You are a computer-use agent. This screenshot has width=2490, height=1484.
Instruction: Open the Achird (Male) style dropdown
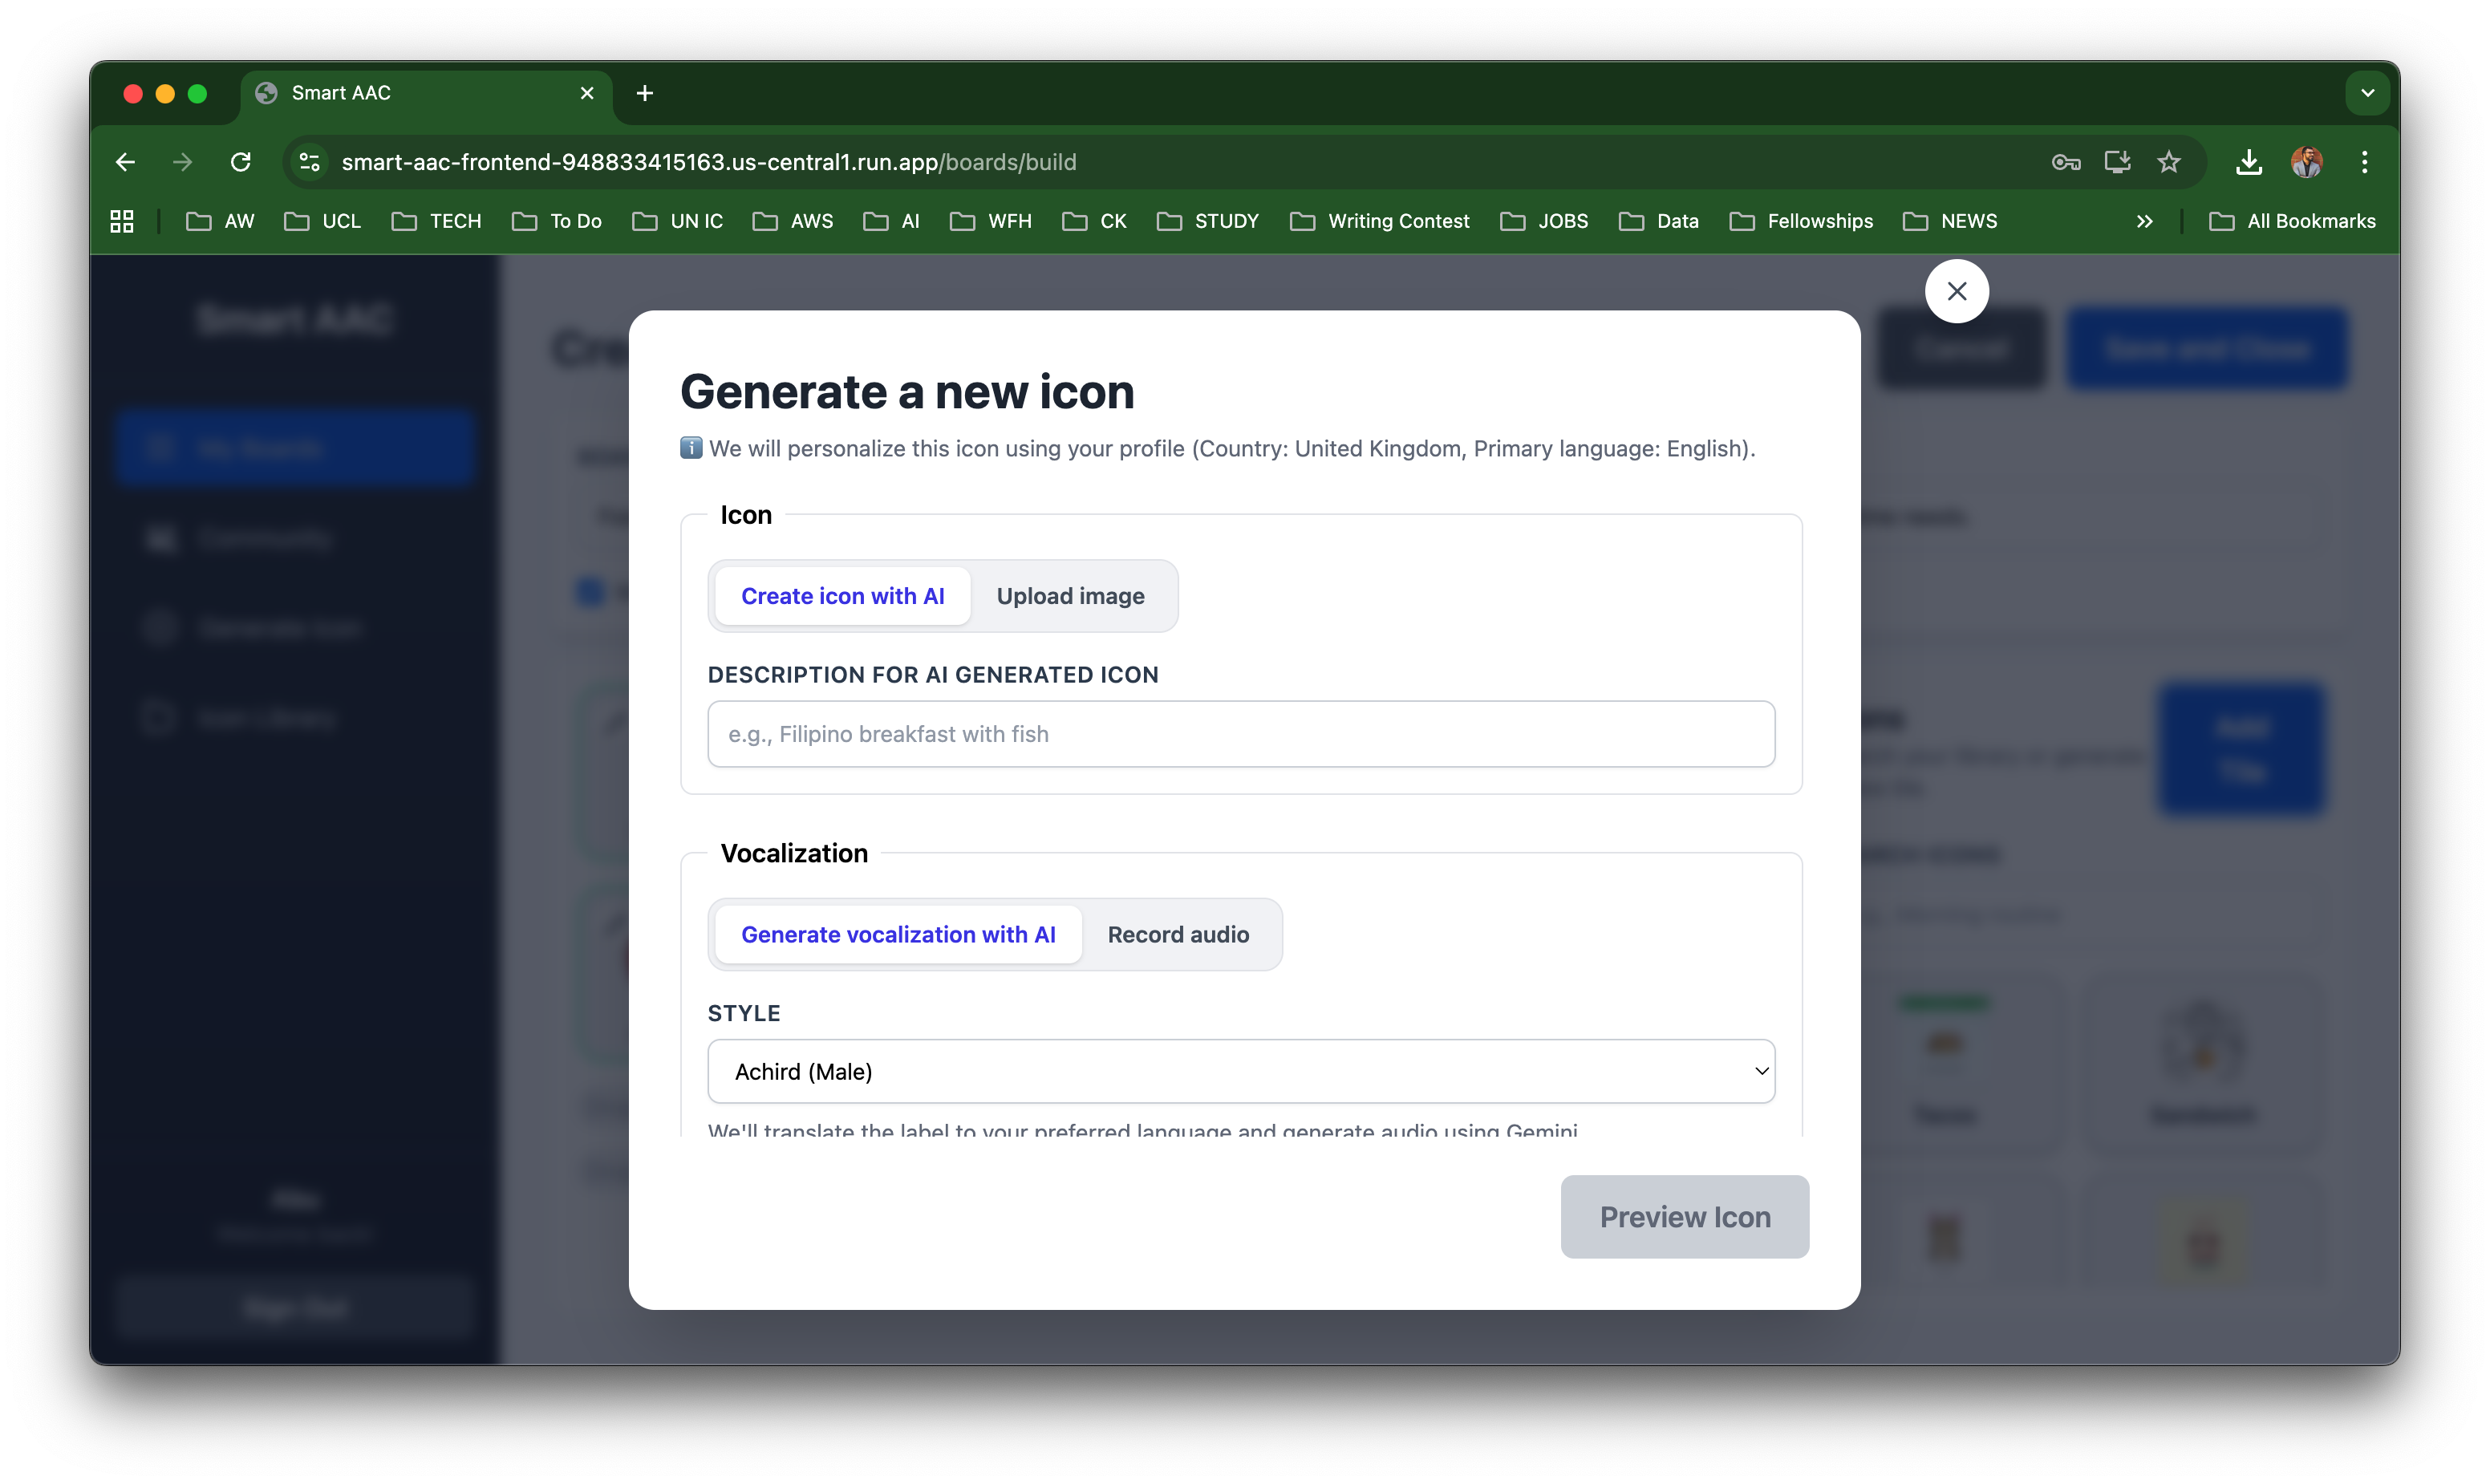tap(1241, 1071)
